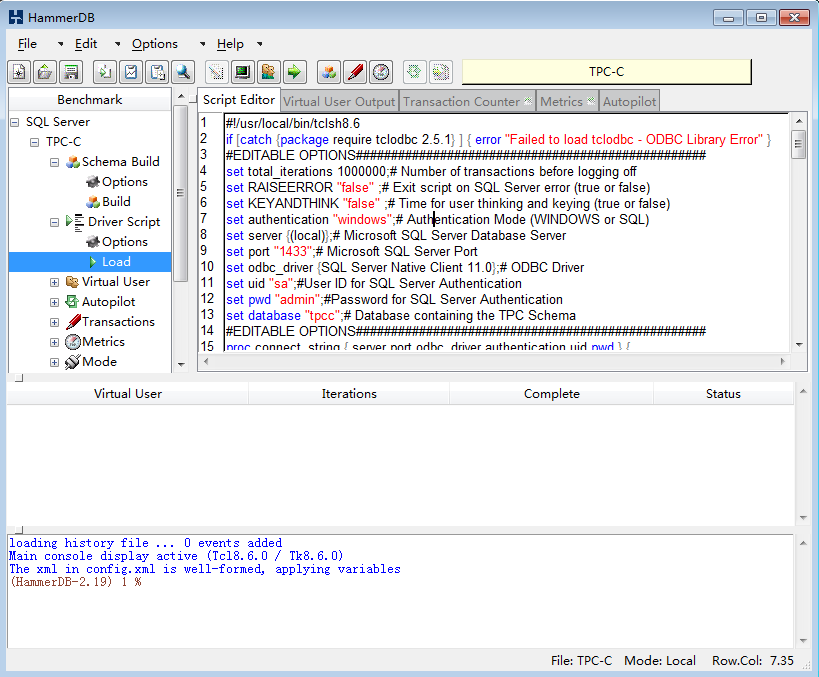Click the dropdown arrow after Help

click(x=260, y=44)
